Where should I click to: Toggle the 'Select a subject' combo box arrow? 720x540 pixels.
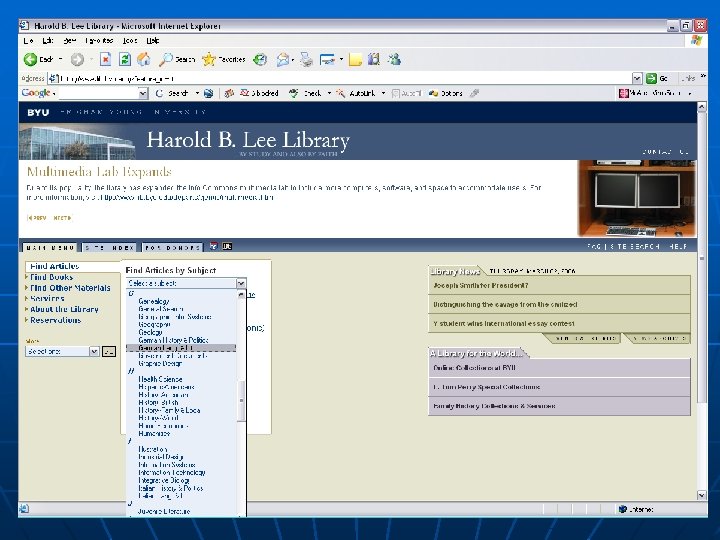(241, 283)
